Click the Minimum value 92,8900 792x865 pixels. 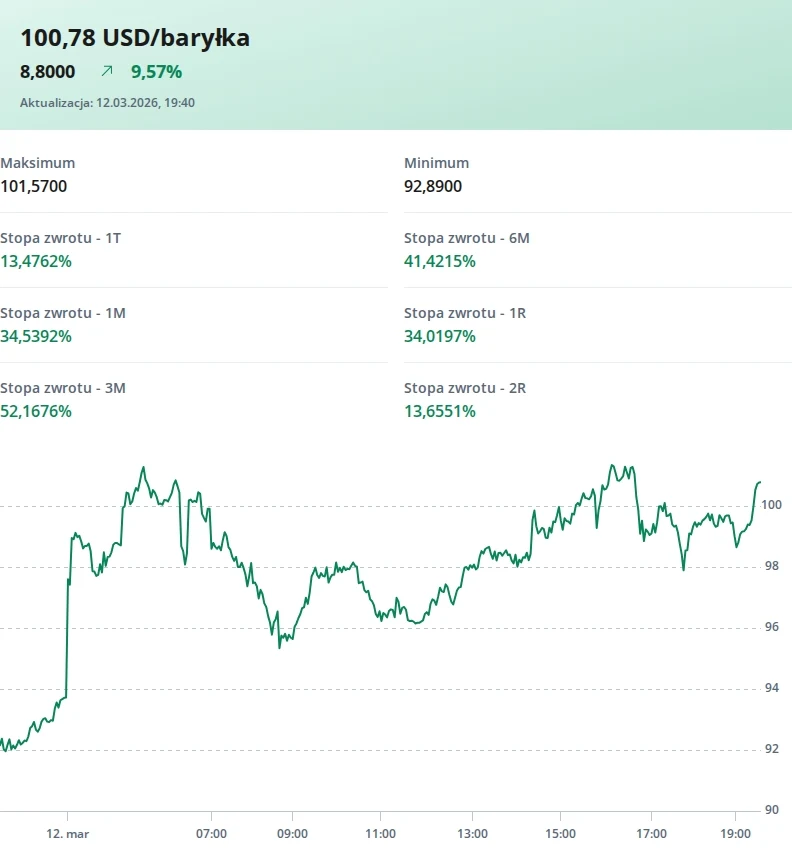(433, 186)
